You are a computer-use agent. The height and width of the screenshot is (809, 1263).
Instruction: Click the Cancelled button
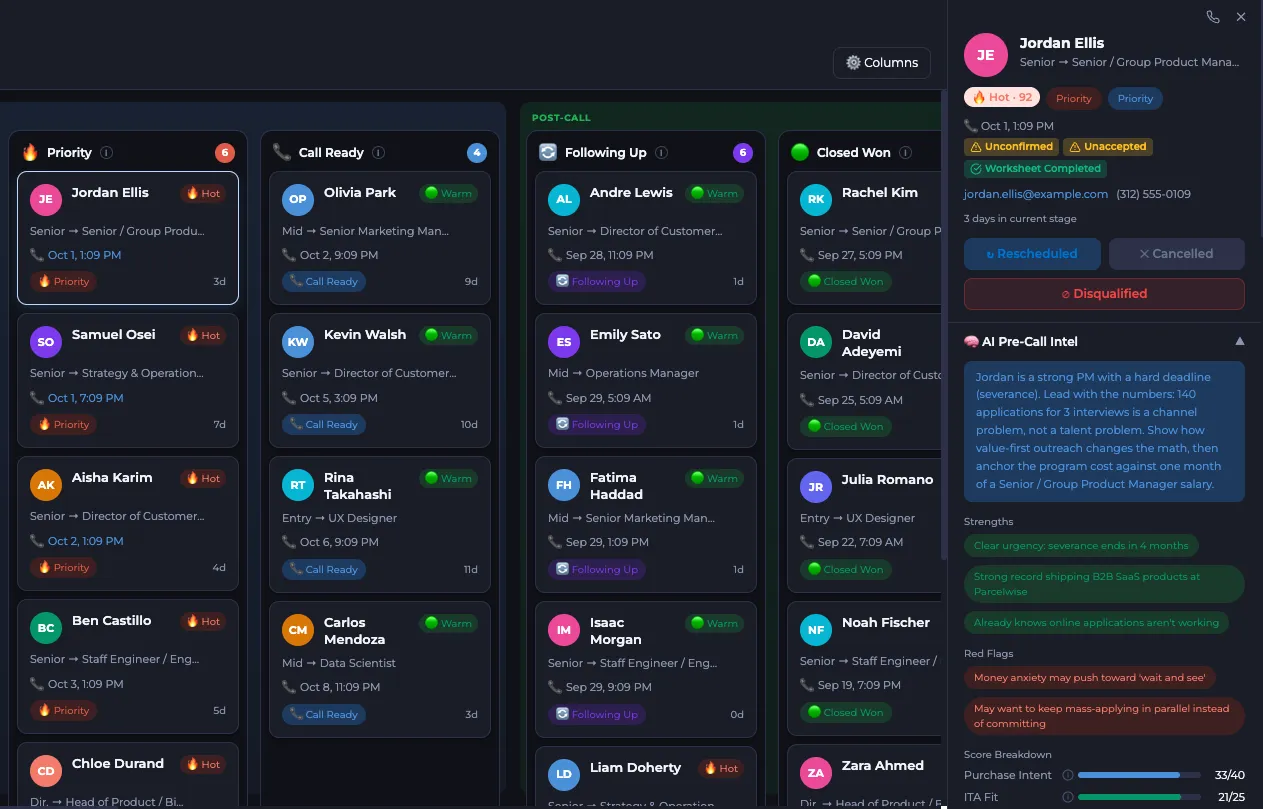pos(1177,254)
